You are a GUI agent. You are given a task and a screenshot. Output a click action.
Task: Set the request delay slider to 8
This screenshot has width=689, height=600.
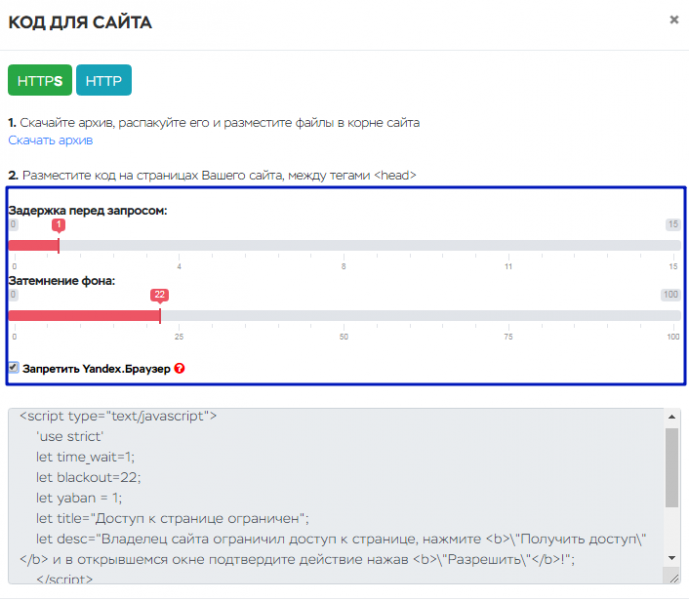click(344, 245)
